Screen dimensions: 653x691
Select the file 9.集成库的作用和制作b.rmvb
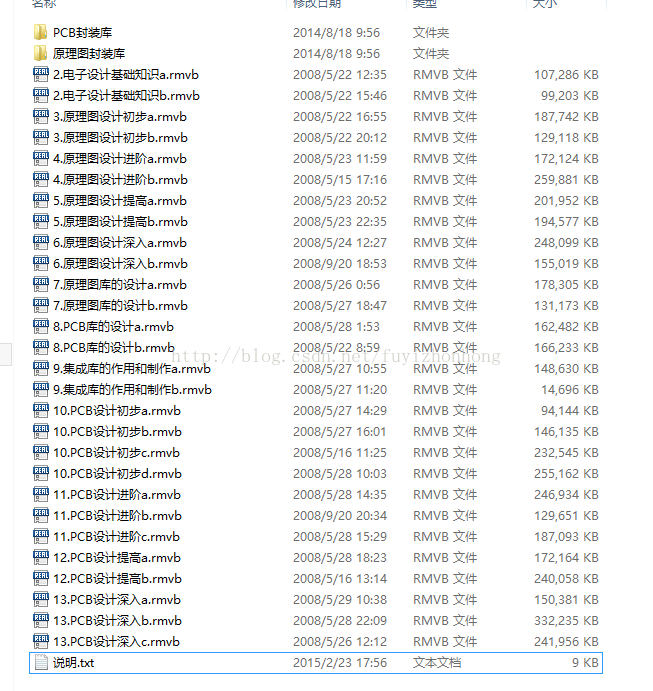pyautogui.click(x=316, y=390)
